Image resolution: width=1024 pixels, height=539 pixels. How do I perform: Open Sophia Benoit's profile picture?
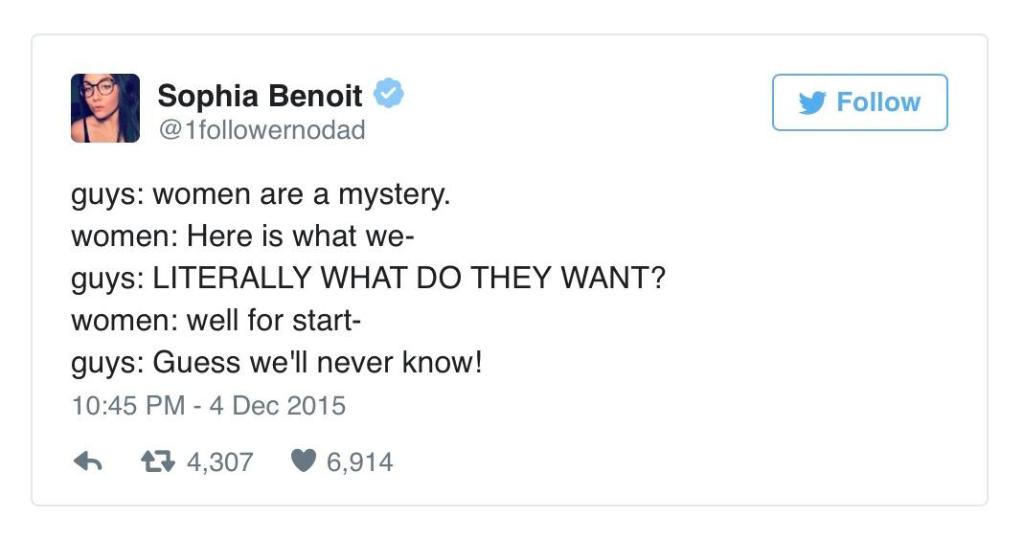(x=105, y=108)
